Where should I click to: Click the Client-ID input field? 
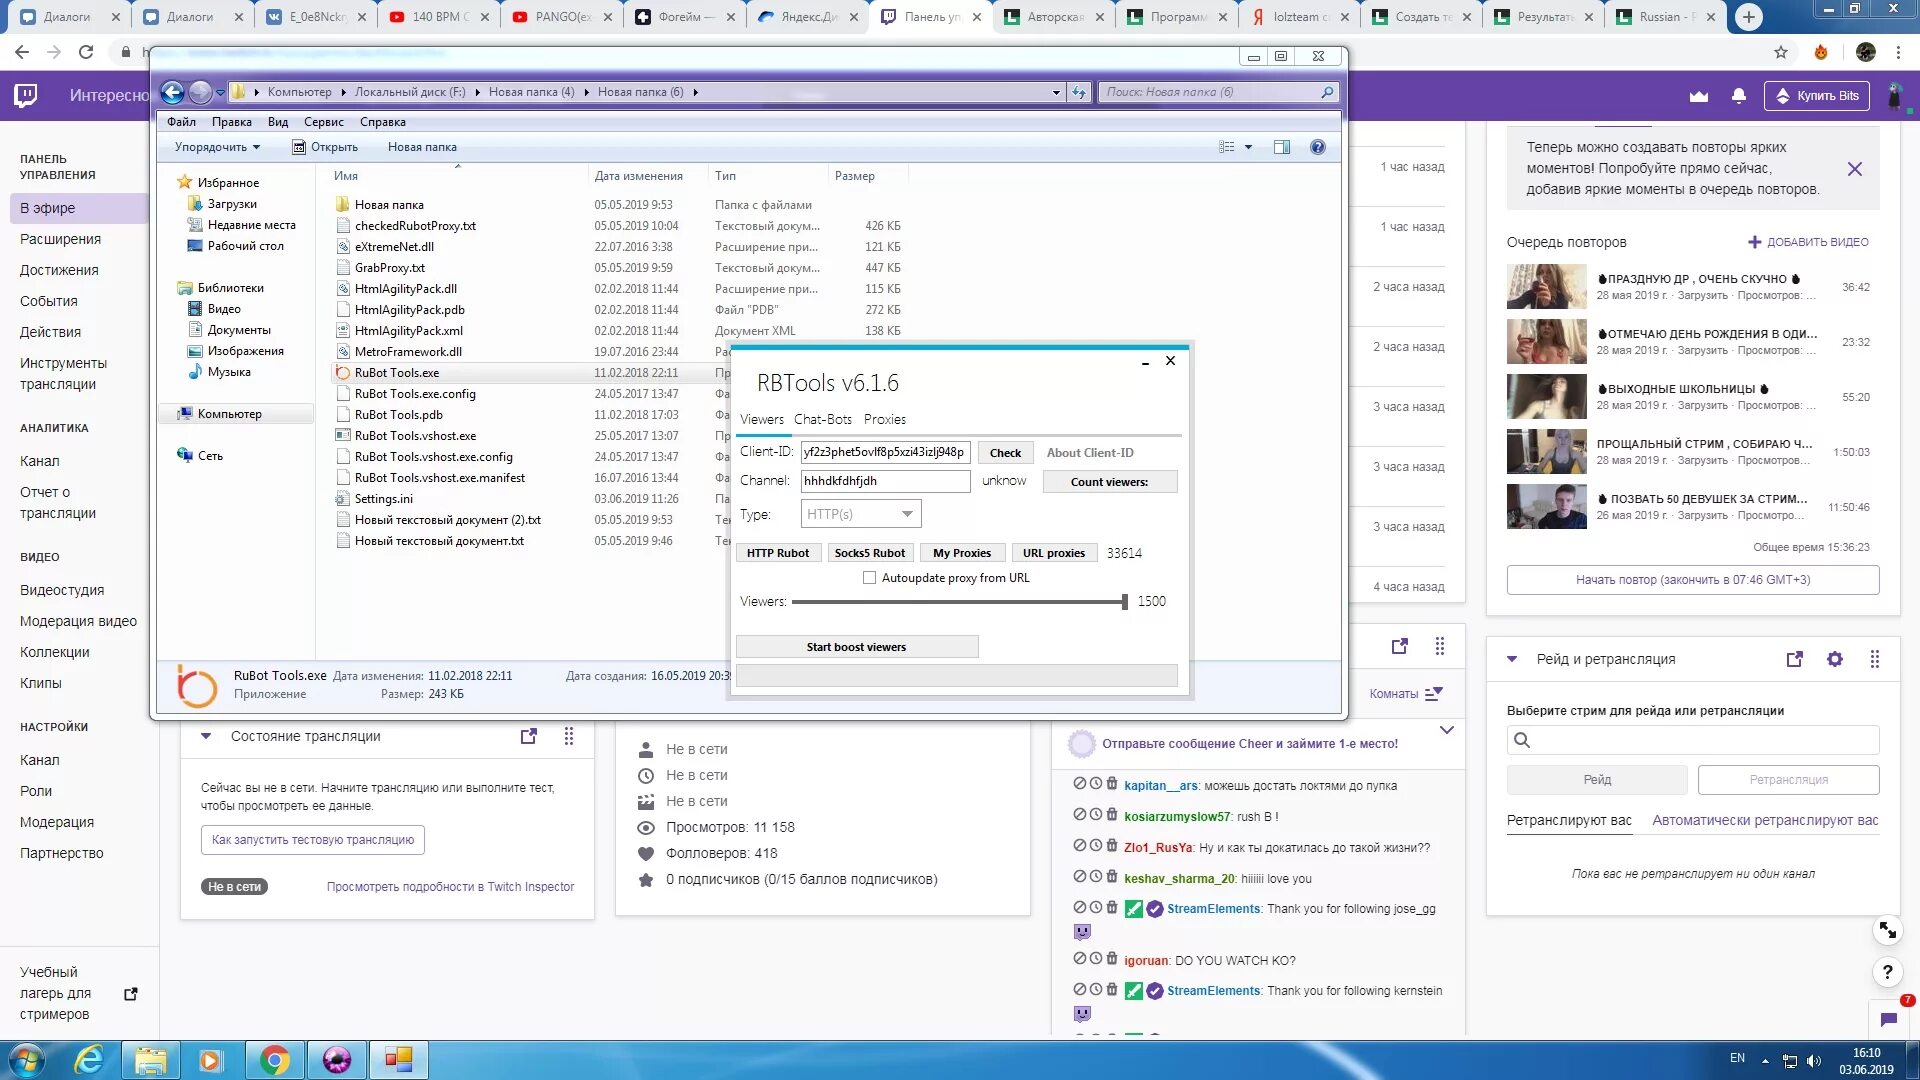point(885,452)
